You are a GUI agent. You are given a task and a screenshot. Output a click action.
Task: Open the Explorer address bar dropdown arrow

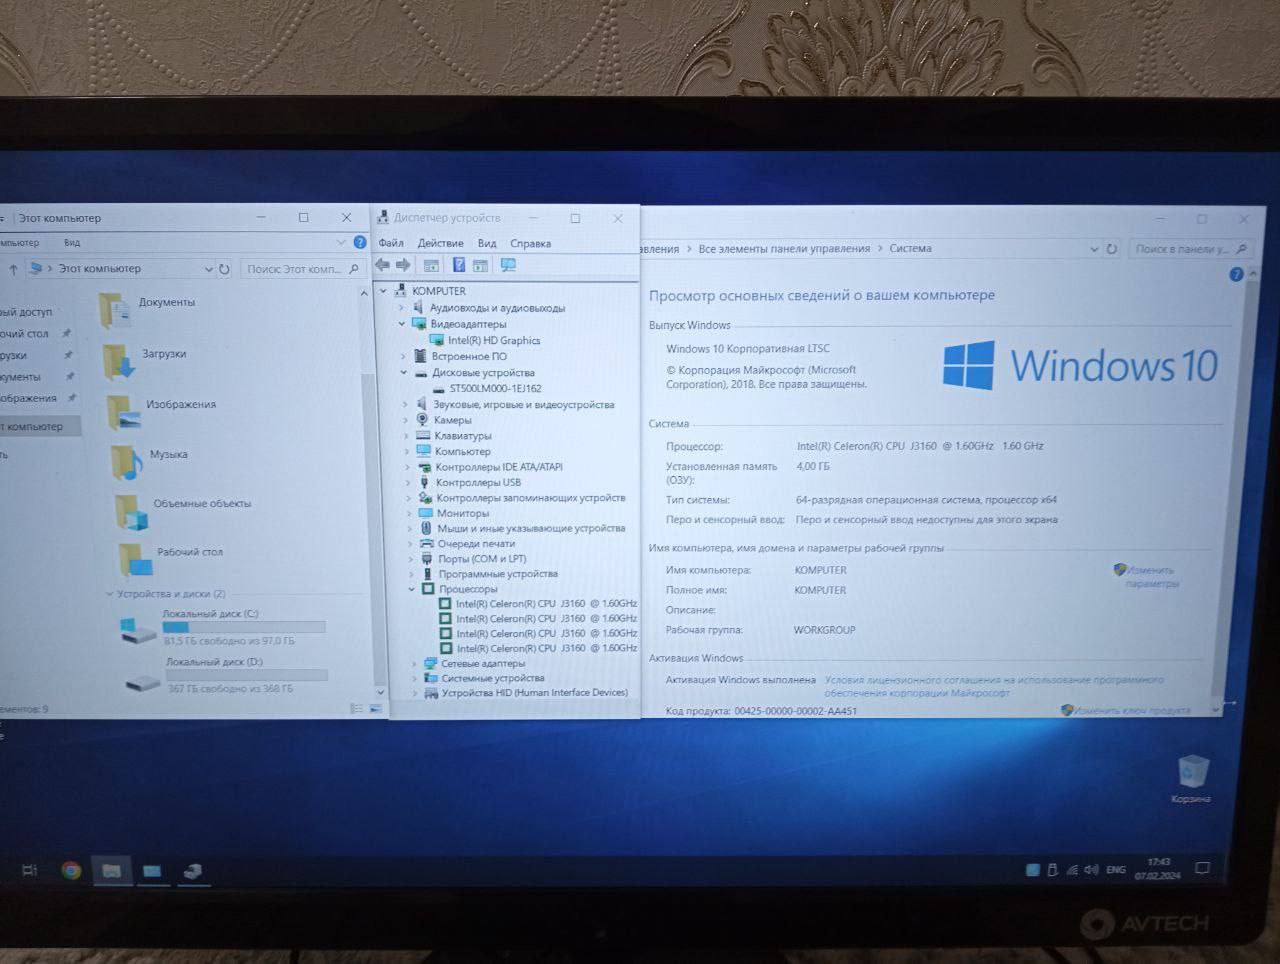pyautogui.click(x=208, y=269)
